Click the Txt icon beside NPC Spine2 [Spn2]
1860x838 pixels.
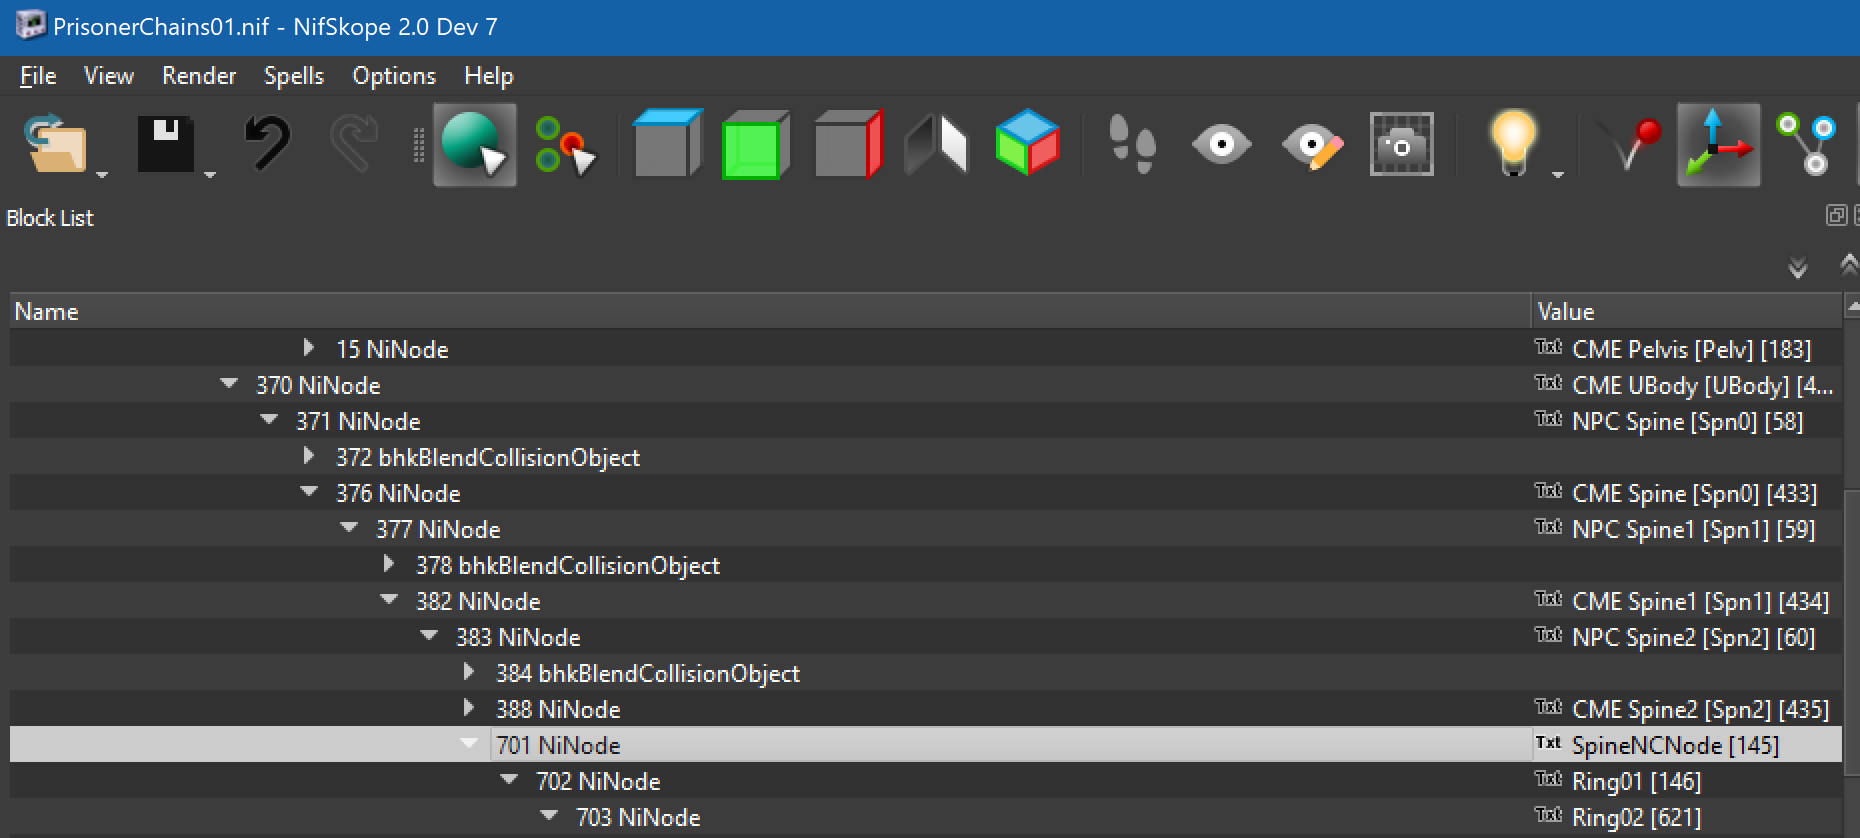point(1548,635)
